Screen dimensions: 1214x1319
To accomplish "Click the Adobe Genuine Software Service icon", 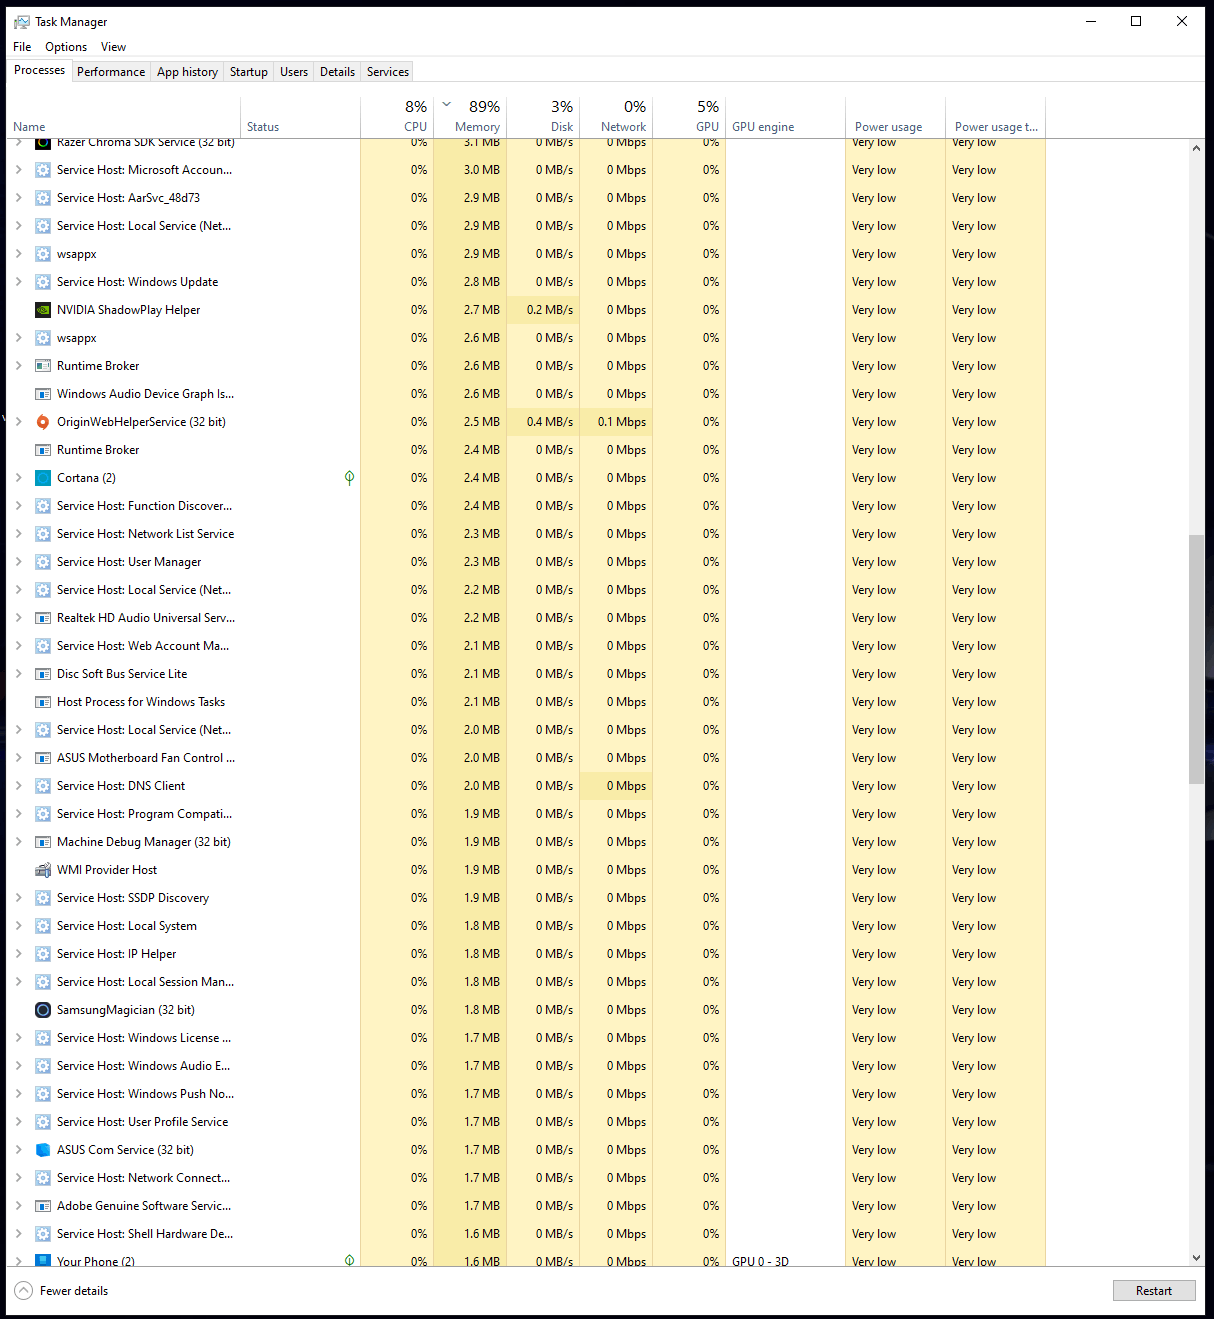I will pyautogui.click(x=43, y=1206).
